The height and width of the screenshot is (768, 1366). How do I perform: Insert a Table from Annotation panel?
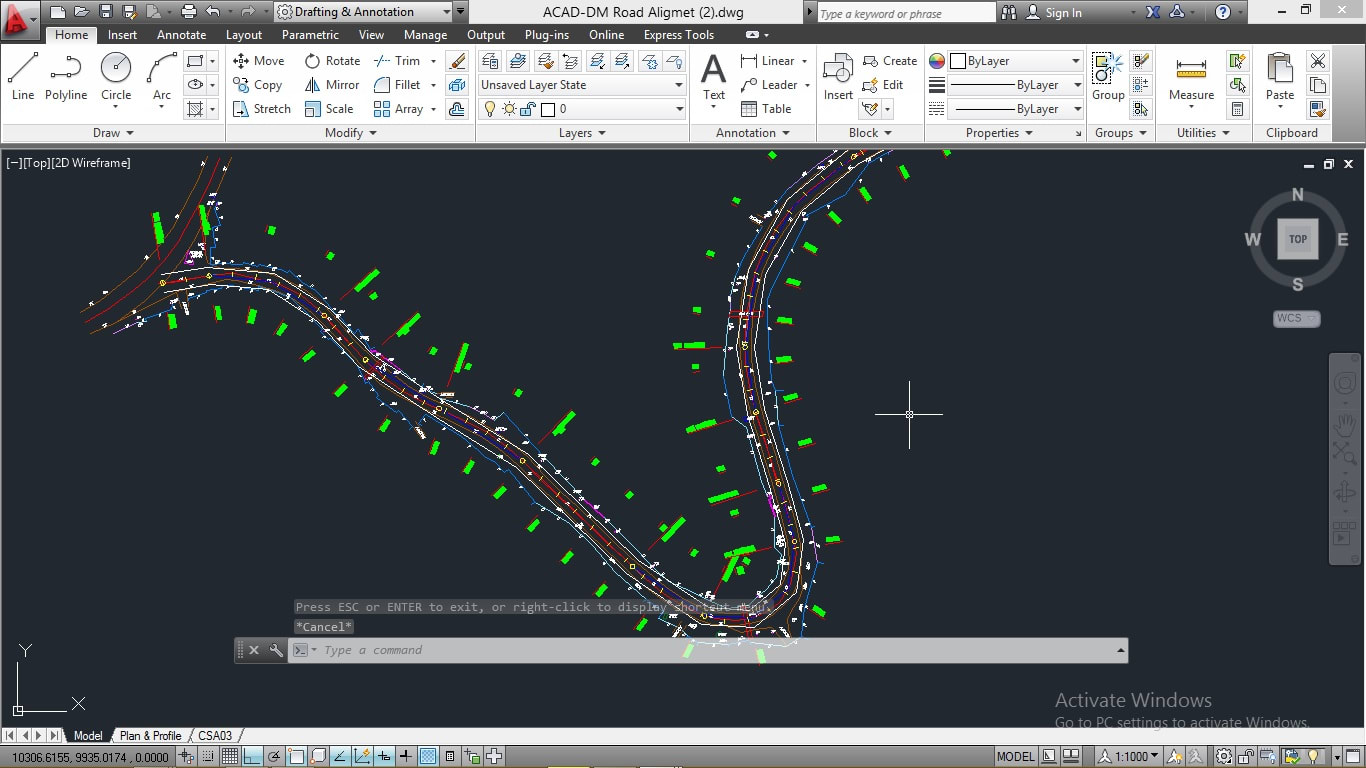[766, 109]
